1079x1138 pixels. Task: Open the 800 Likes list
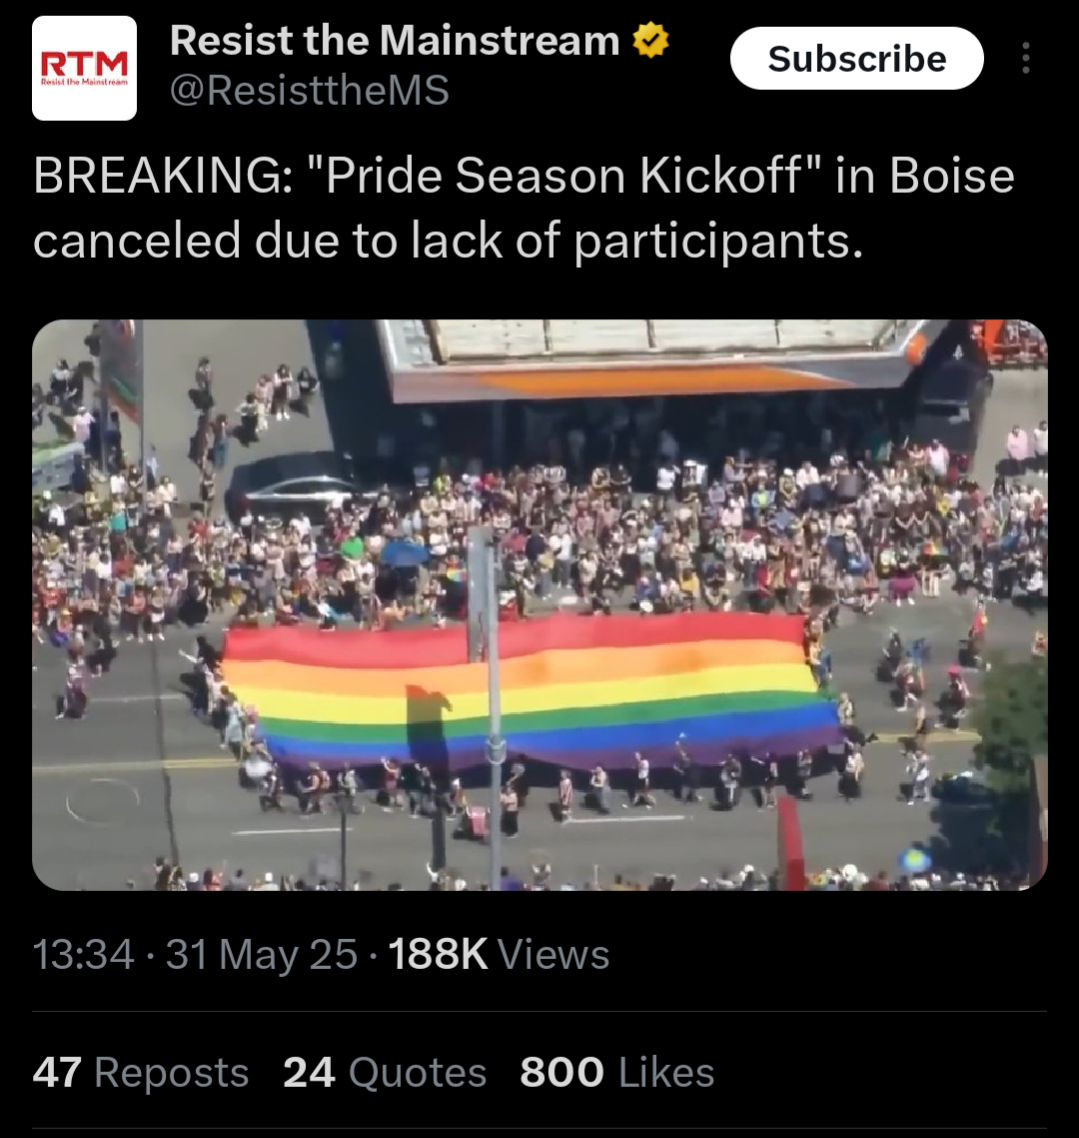click(618, 1072)
